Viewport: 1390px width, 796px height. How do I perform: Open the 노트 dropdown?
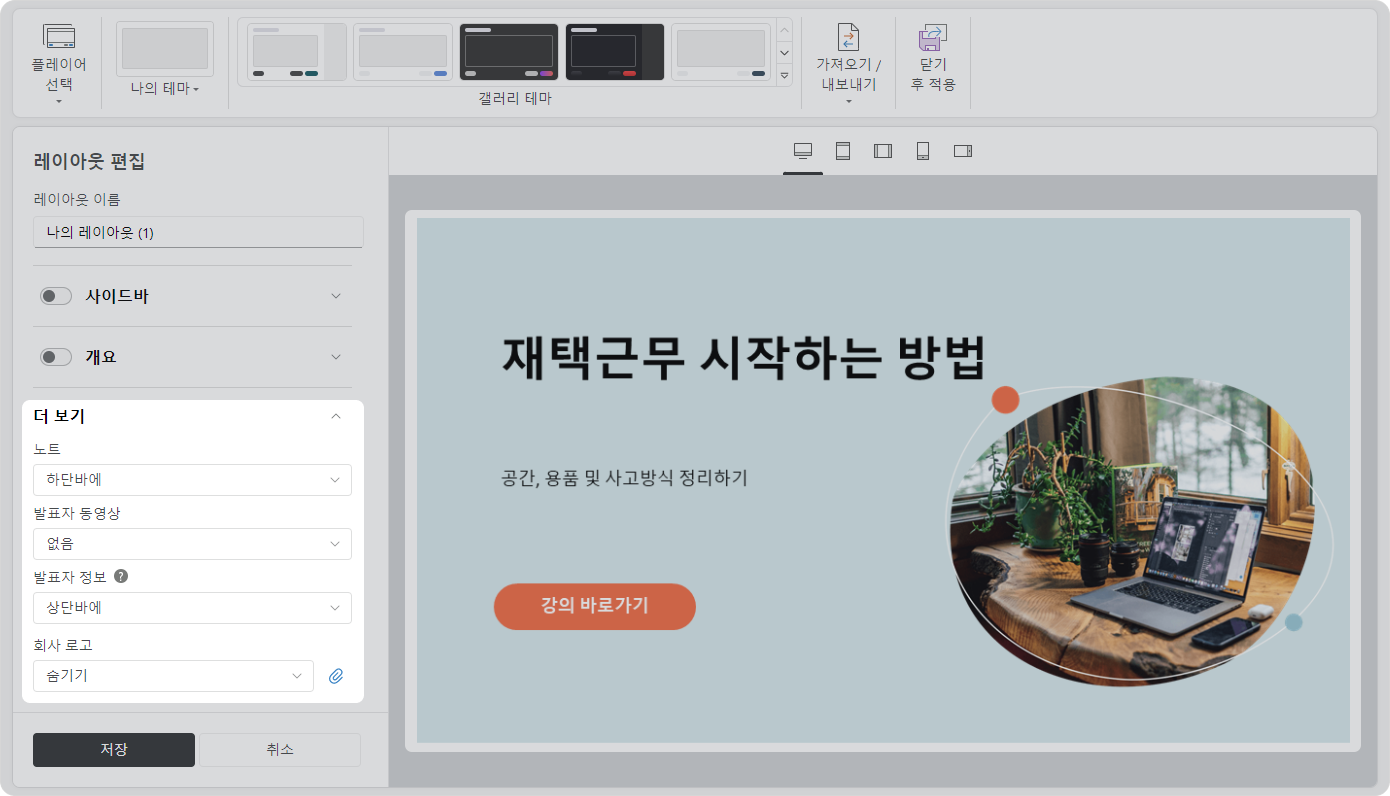point(192,480)
